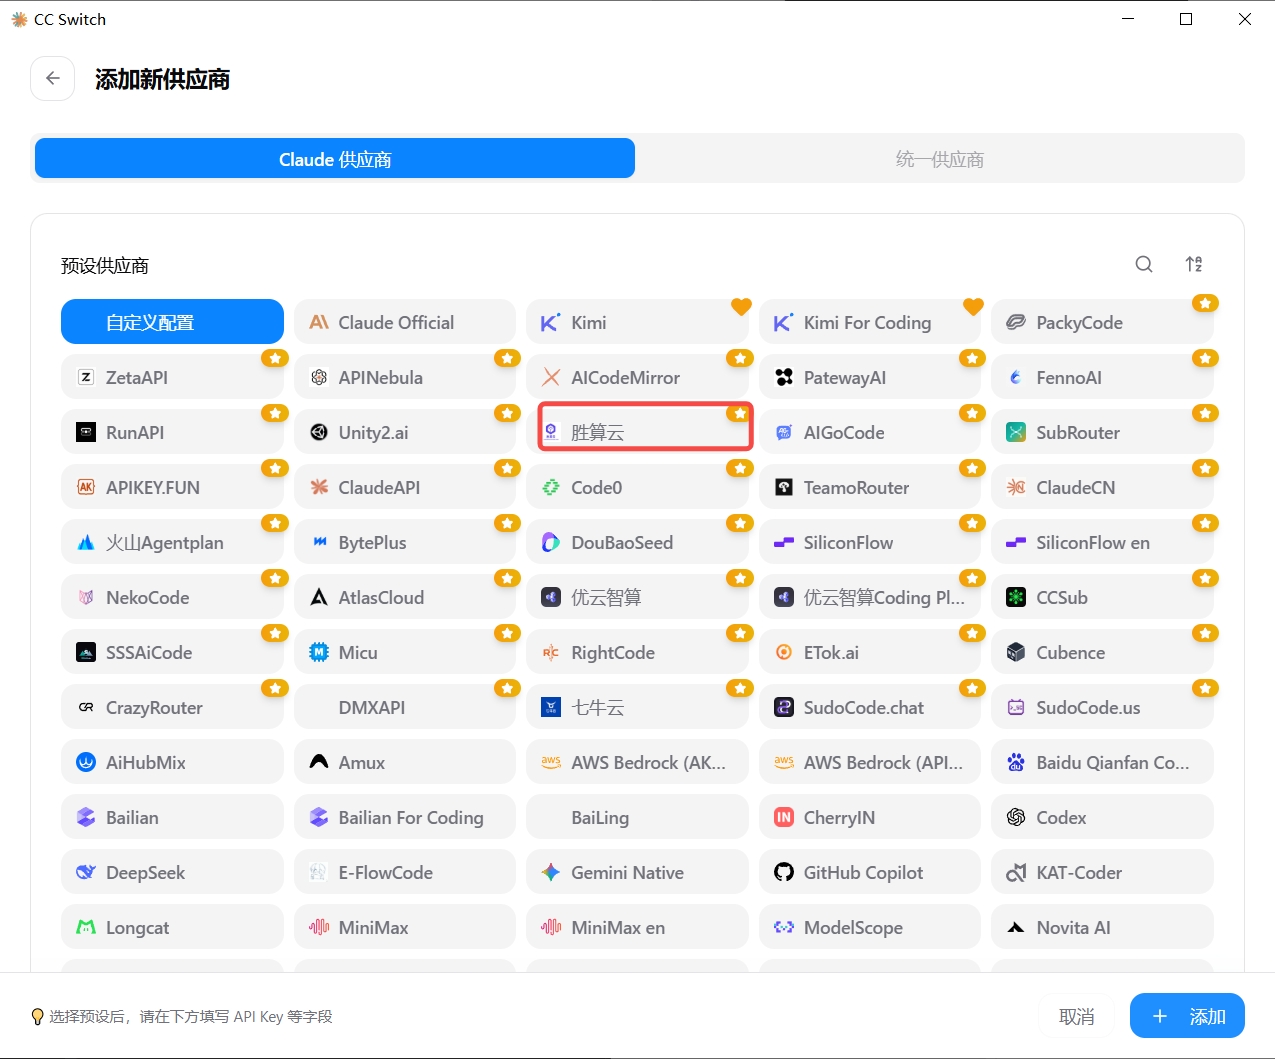
Task: Pick the Amux provider
Action: click(x=405, y=762)
